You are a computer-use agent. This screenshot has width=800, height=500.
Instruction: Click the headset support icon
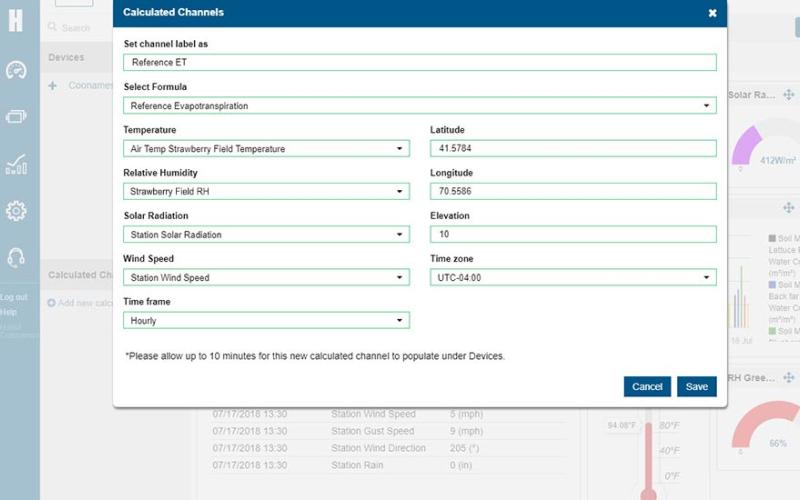pyautogui.click(x=15, y=258)
